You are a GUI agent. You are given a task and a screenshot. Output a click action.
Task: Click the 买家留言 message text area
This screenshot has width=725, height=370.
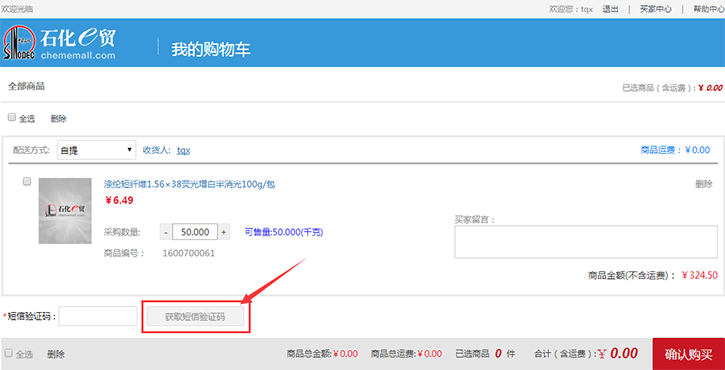point(586,242)
